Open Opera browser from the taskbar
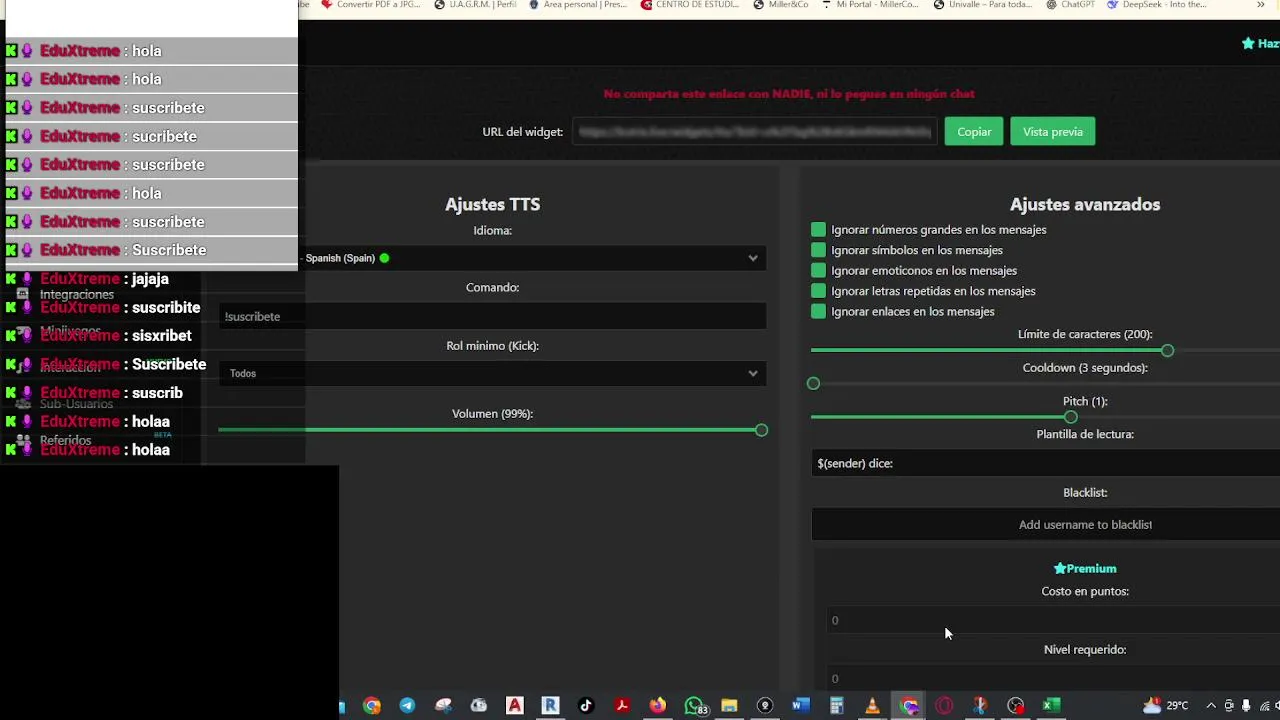Screen dimensions: 1280x720 pos(944,706)
